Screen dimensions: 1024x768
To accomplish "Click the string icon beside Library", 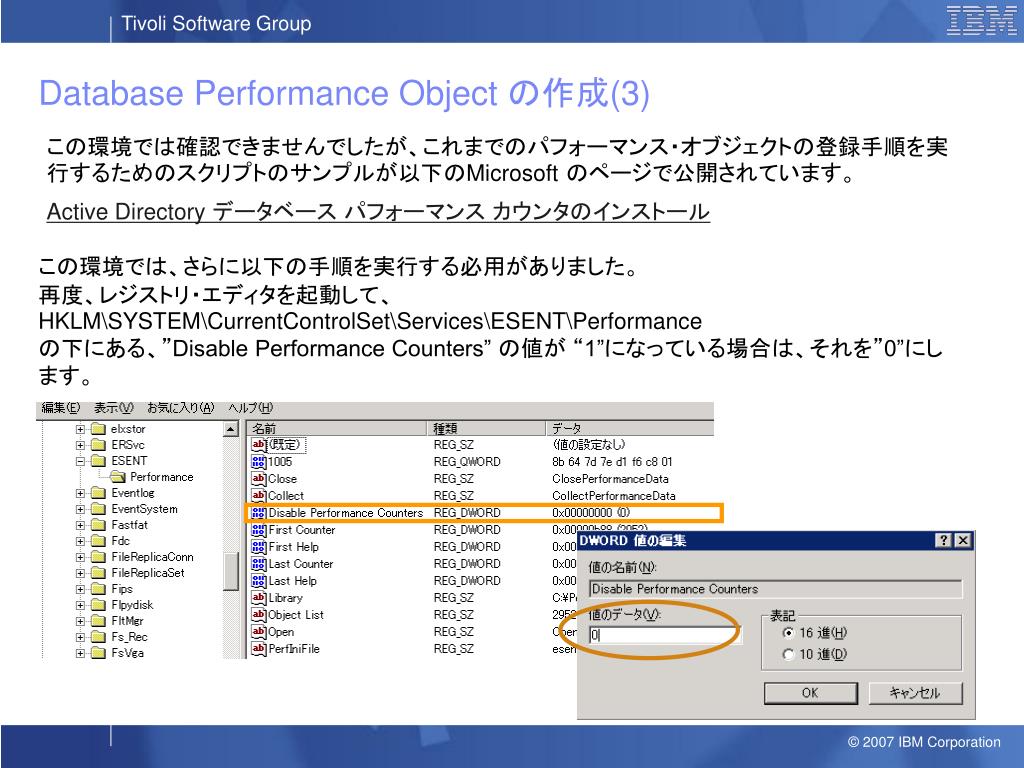I will coord(259,598).
